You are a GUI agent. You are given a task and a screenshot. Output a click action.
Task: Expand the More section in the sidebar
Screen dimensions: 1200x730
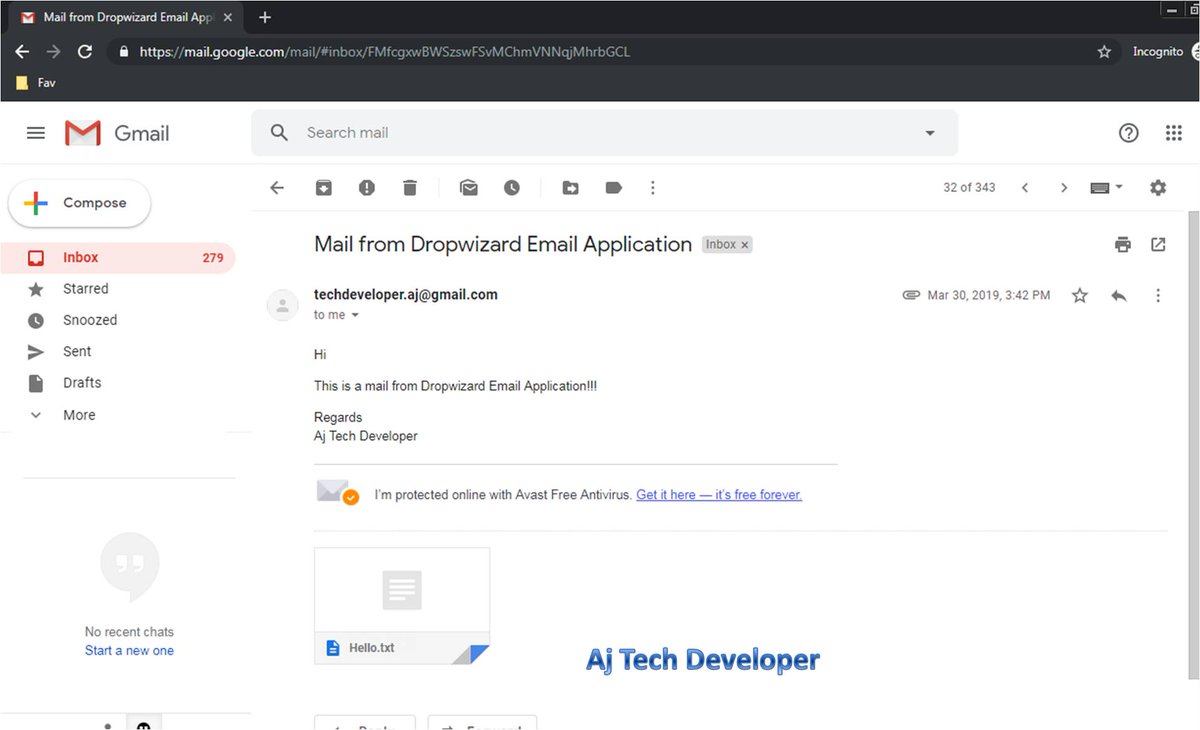click(x=79, y=414)
